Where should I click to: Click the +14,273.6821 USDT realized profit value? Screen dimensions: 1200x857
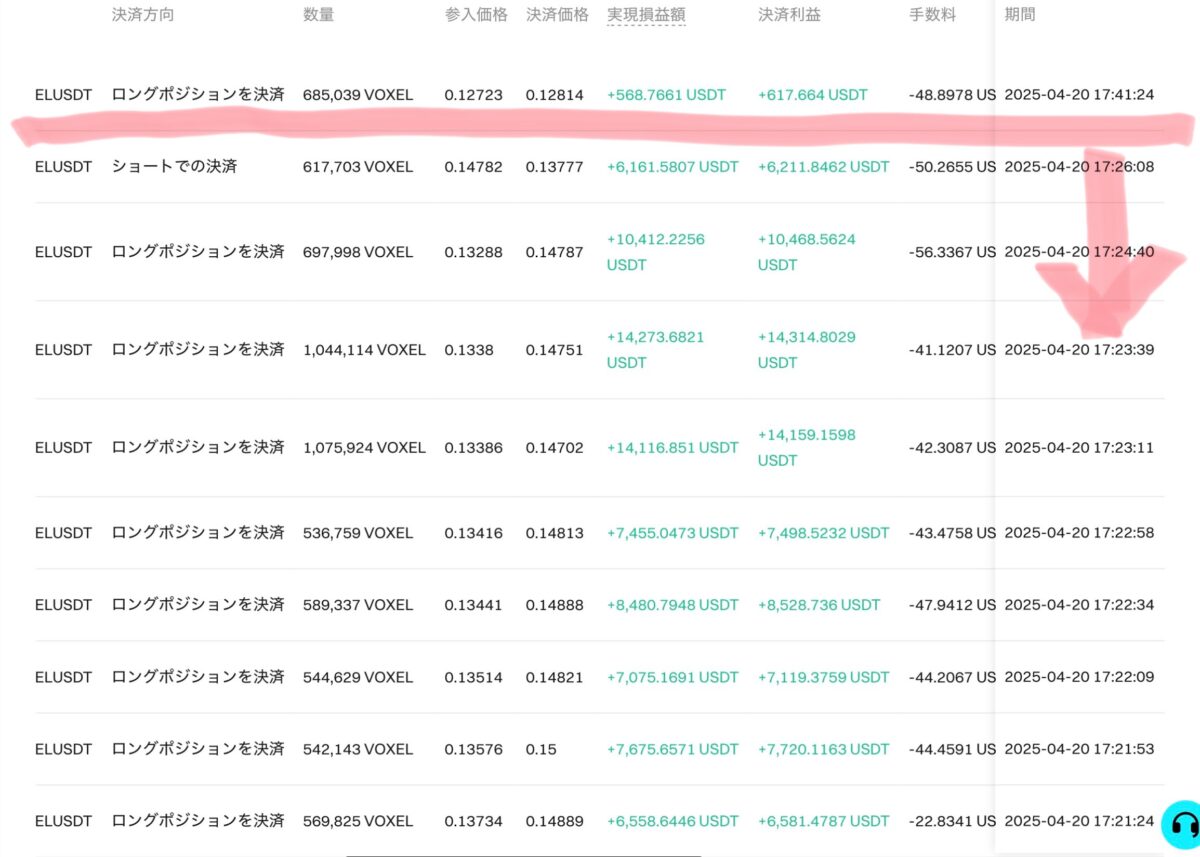655,349
